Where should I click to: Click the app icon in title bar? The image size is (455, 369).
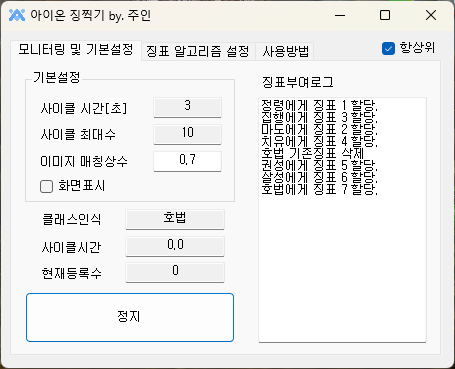coord(17,15)
